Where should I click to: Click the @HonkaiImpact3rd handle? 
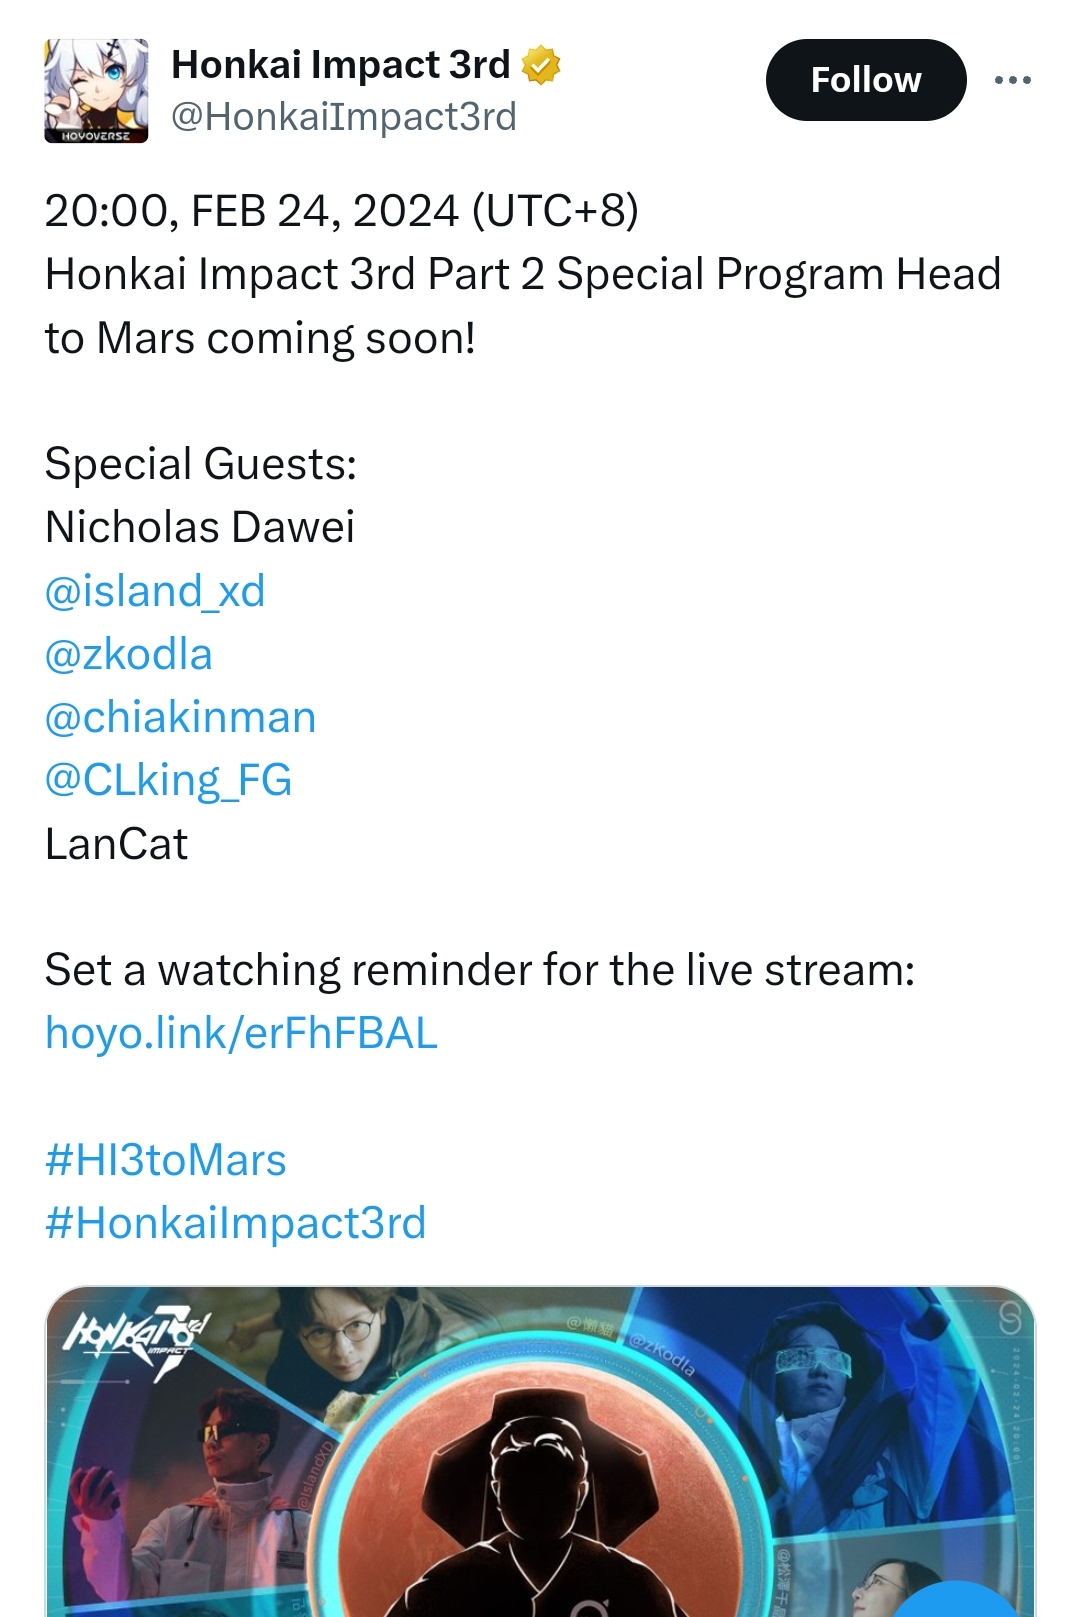(x=344, y=117)
